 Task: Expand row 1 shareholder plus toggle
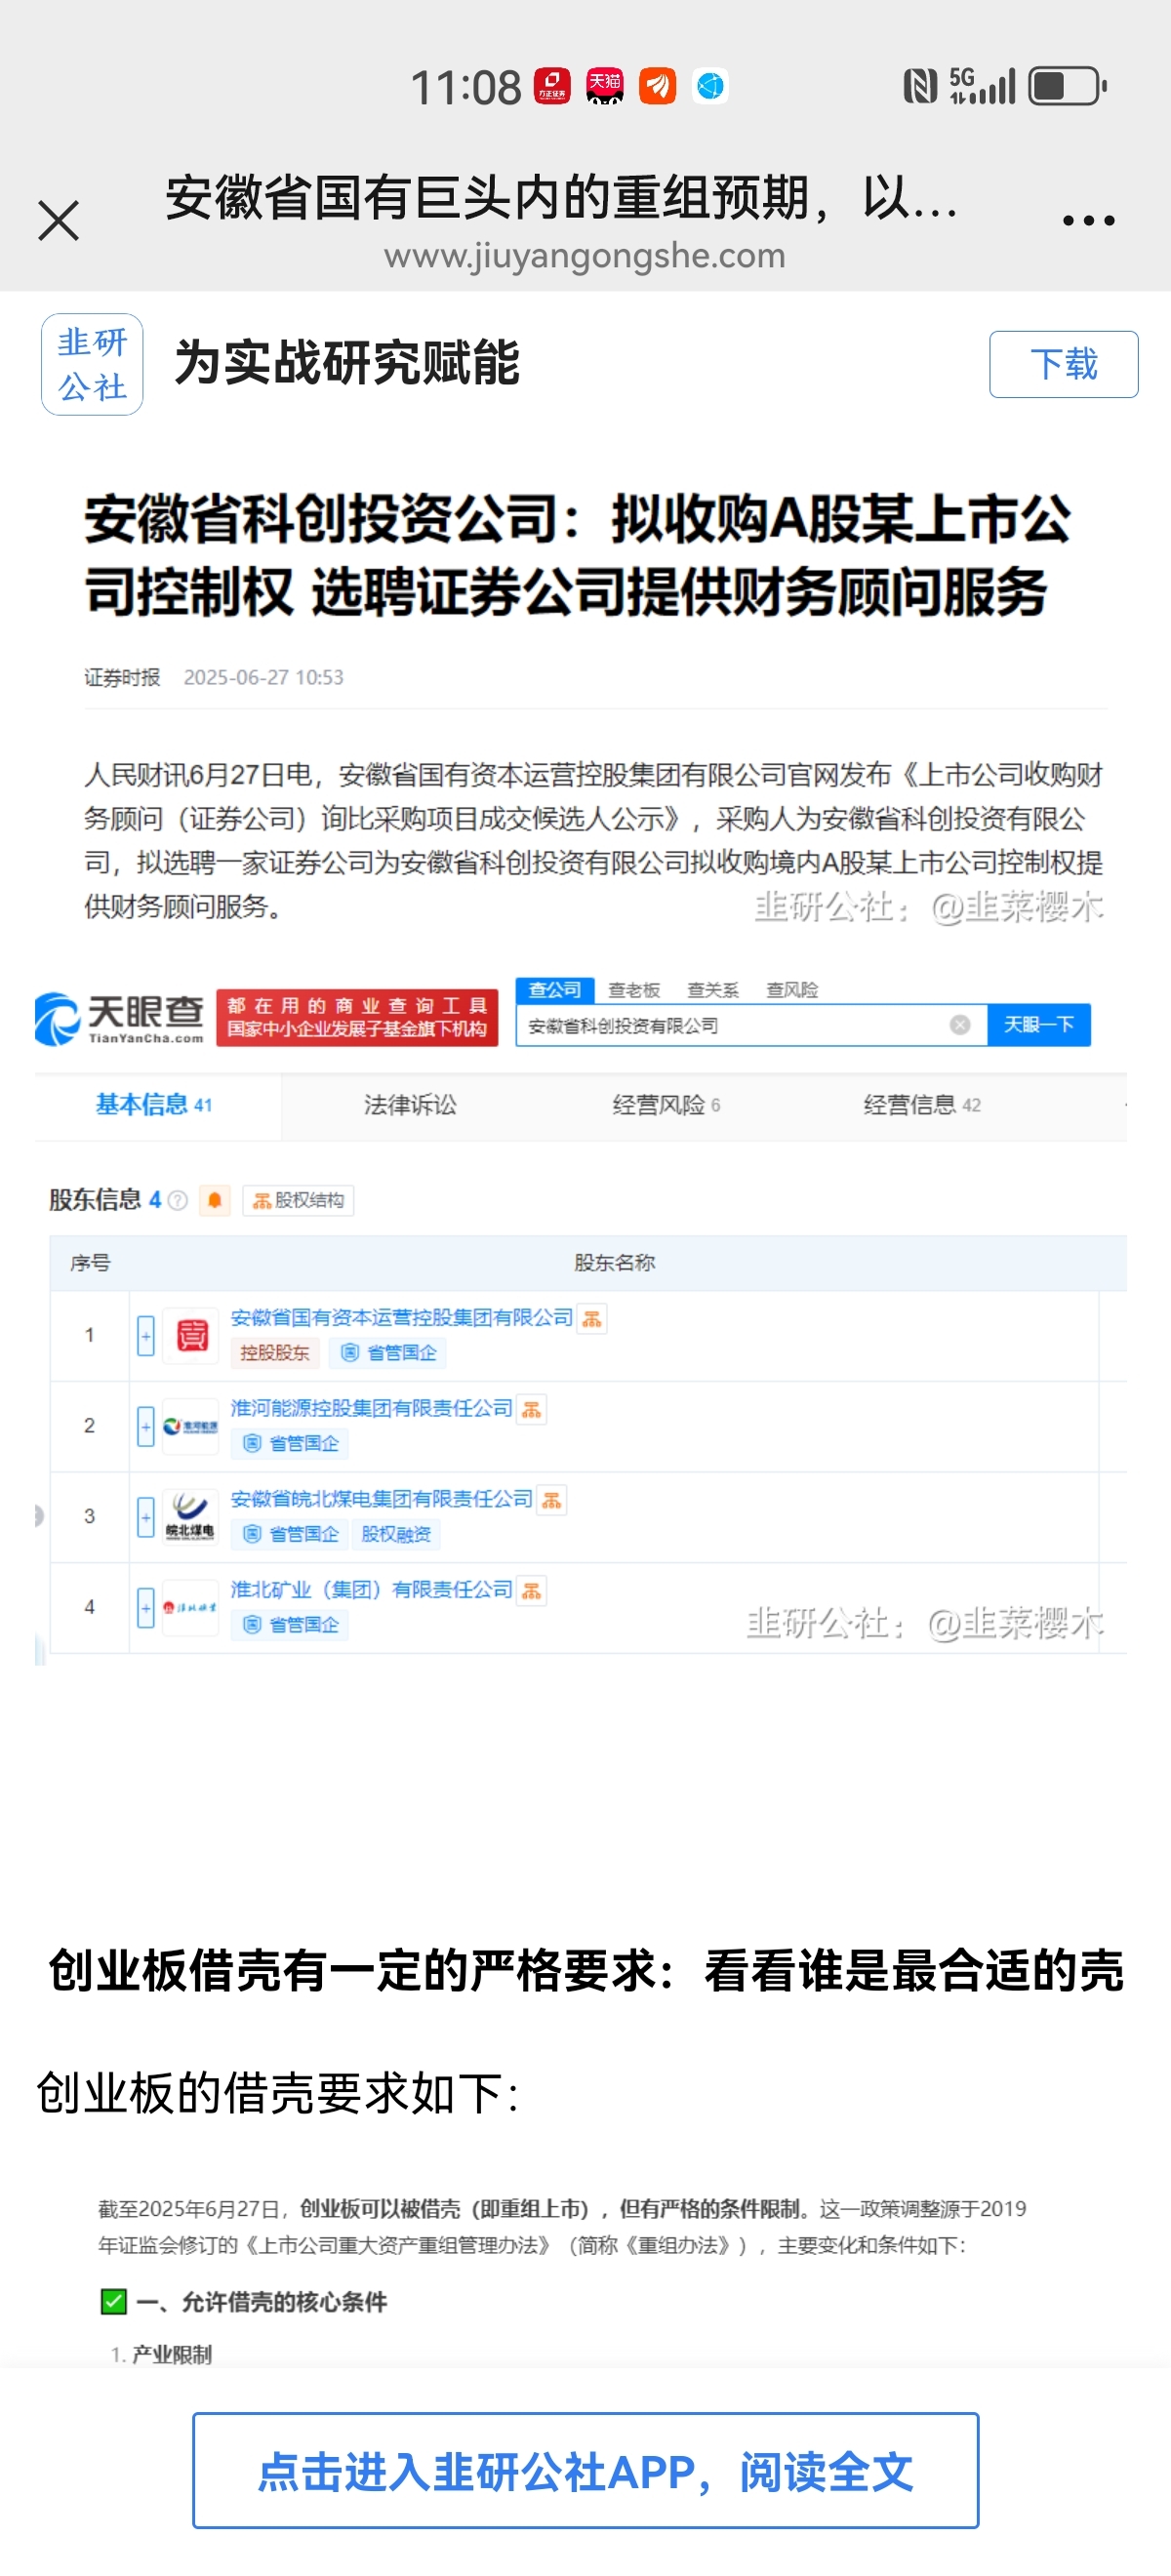(x=146, y=1336)
